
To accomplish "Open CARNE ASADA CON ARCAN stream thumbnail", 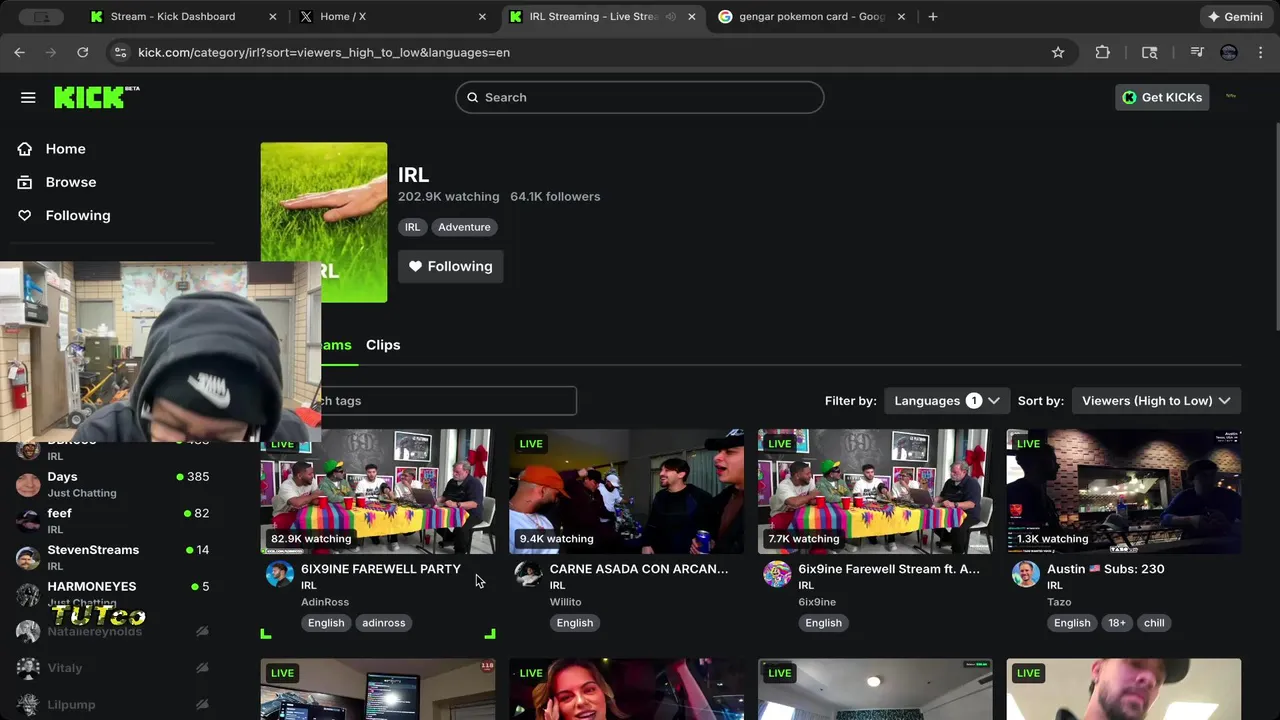I will click(x=627, y=492).
